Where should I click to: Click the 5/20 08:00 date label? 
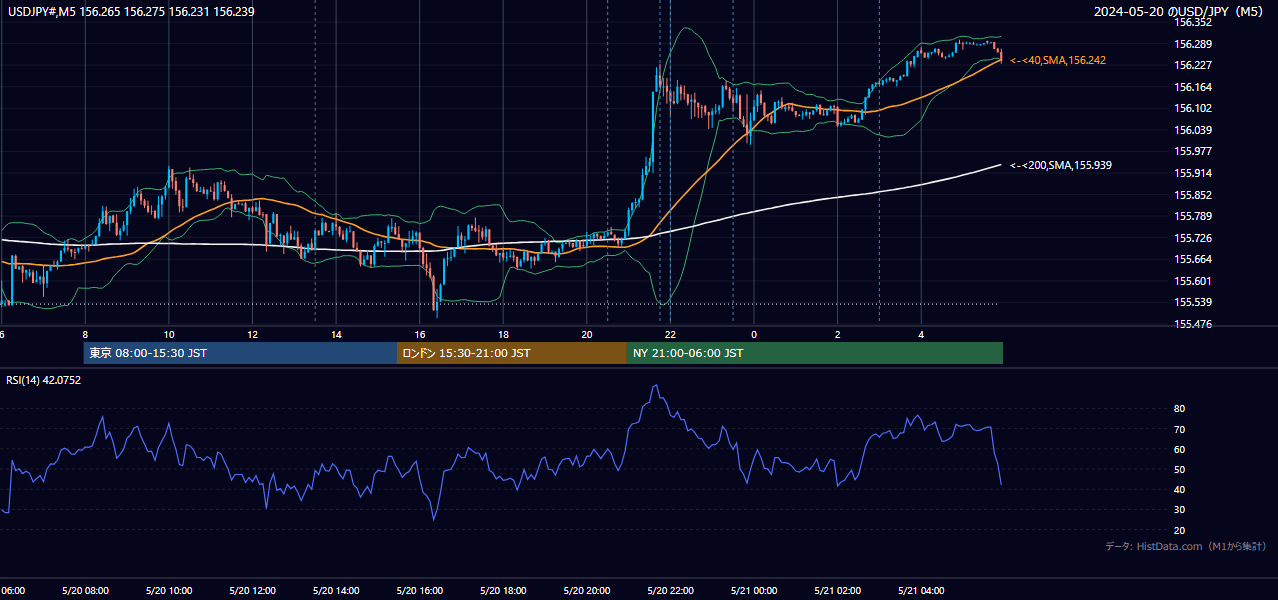coord(85,591)
